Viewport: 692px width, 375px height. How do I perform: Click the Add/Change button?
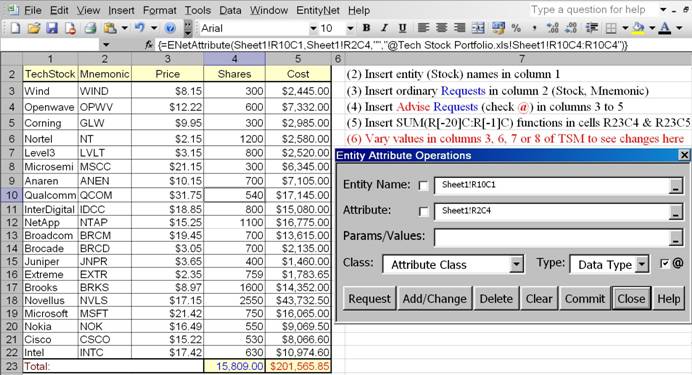[435, 299]
